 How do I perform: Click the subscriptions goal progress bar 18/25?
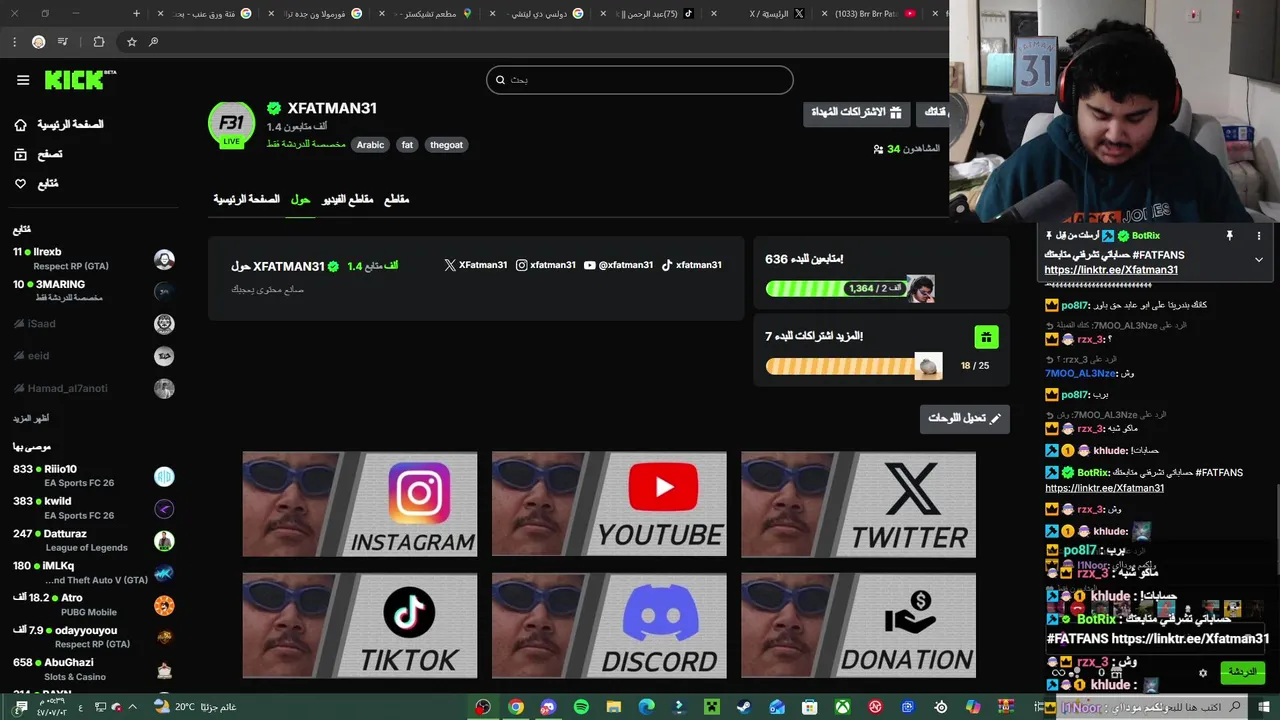853,366
